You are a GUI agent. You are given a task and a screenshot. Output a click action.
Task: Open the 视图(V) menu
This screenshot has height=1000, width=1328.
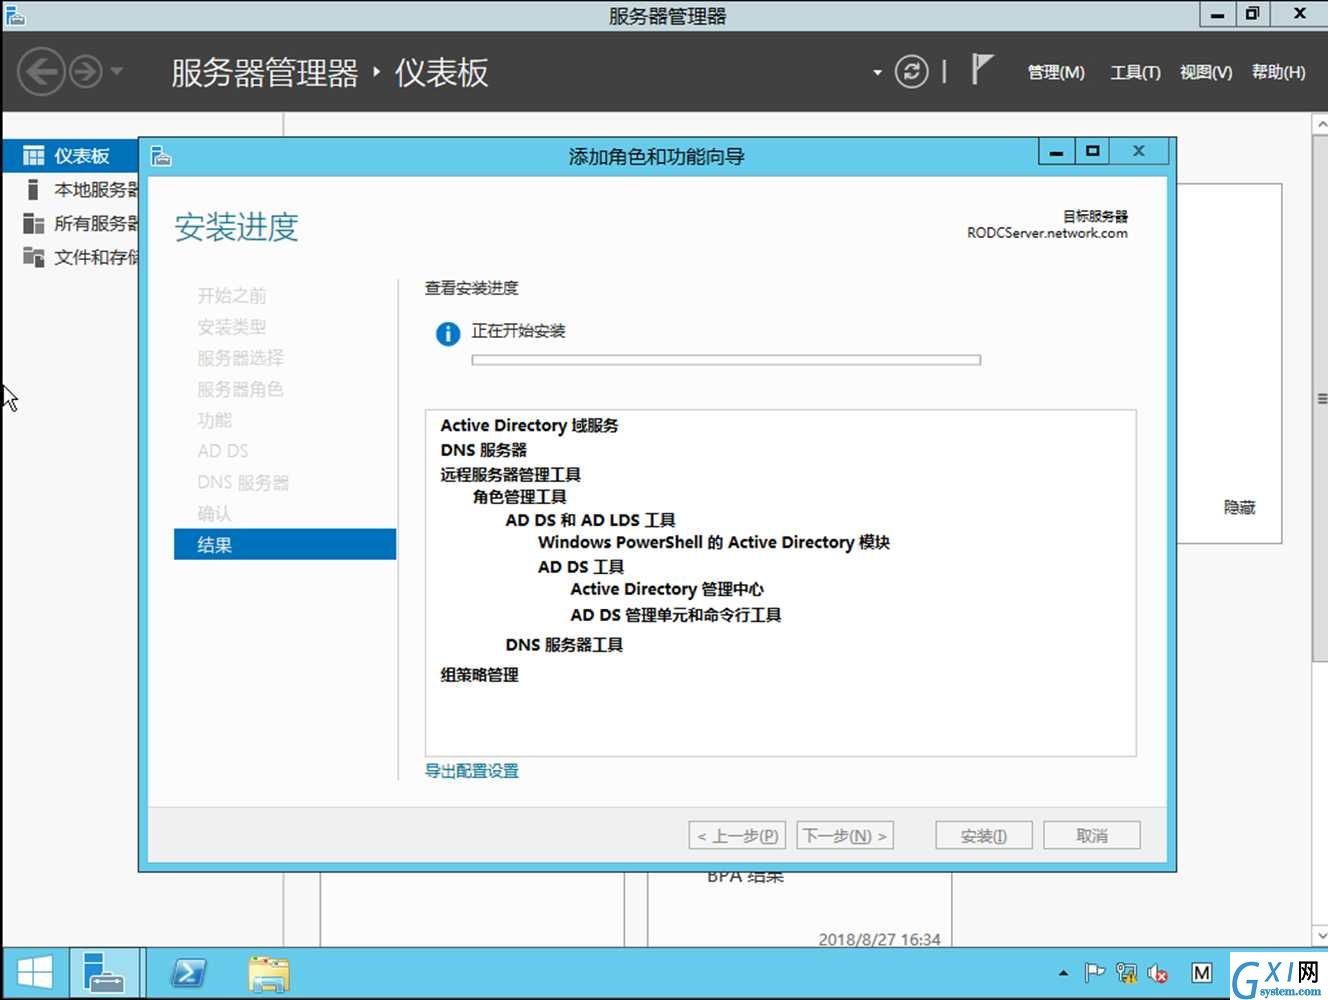click(1206, 72)
